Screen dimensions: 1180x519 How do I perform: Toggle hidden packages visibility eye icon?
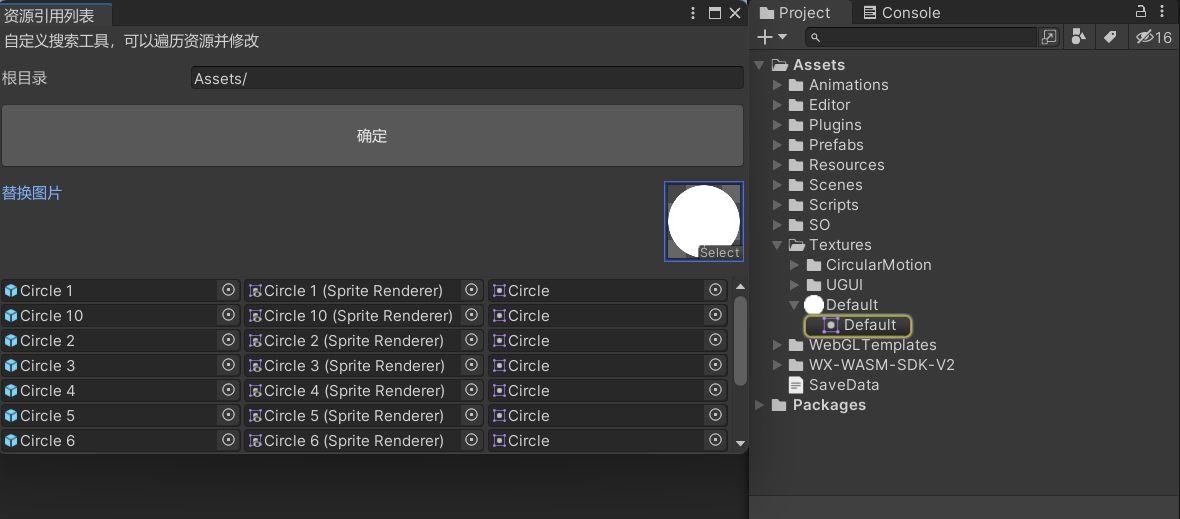(1153, 37)
